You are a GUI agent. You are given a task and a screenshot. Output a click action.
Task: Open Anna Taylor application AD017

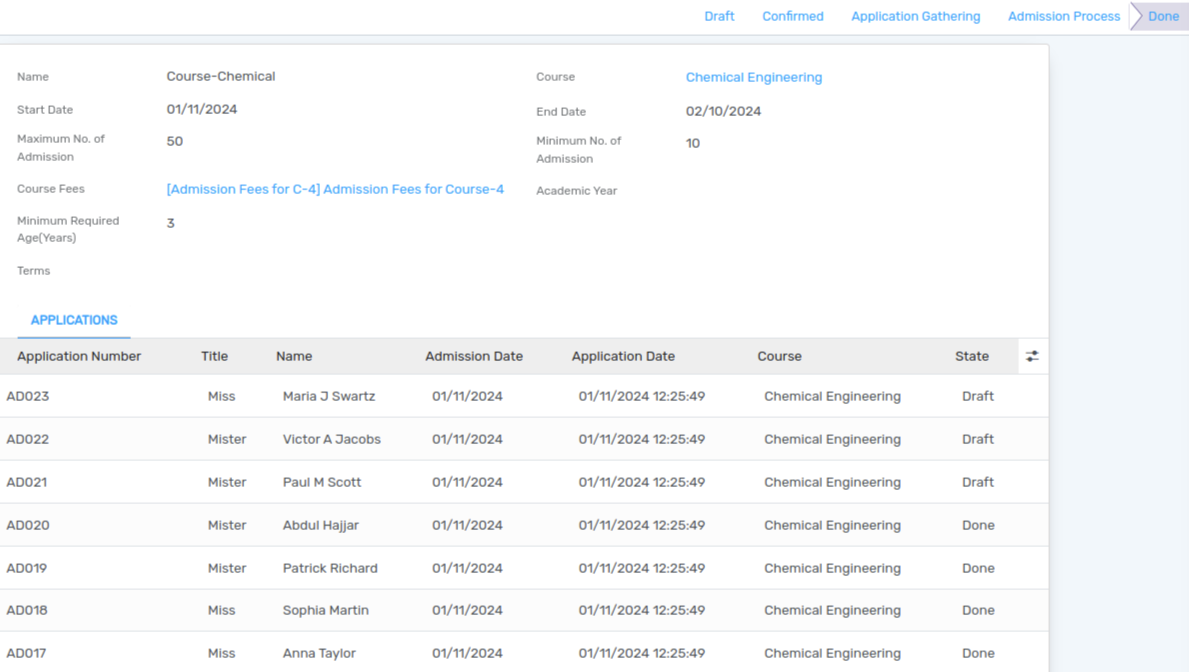pos(524,652)
